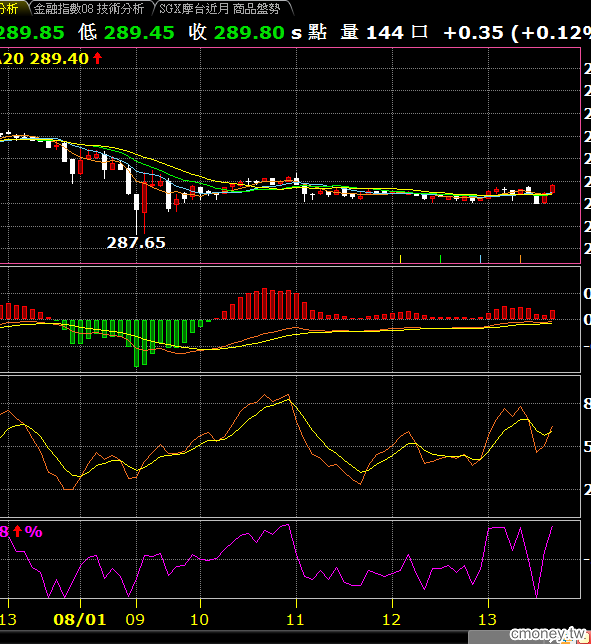
Task: Click the 287.65 low price label
Action: 136,242
